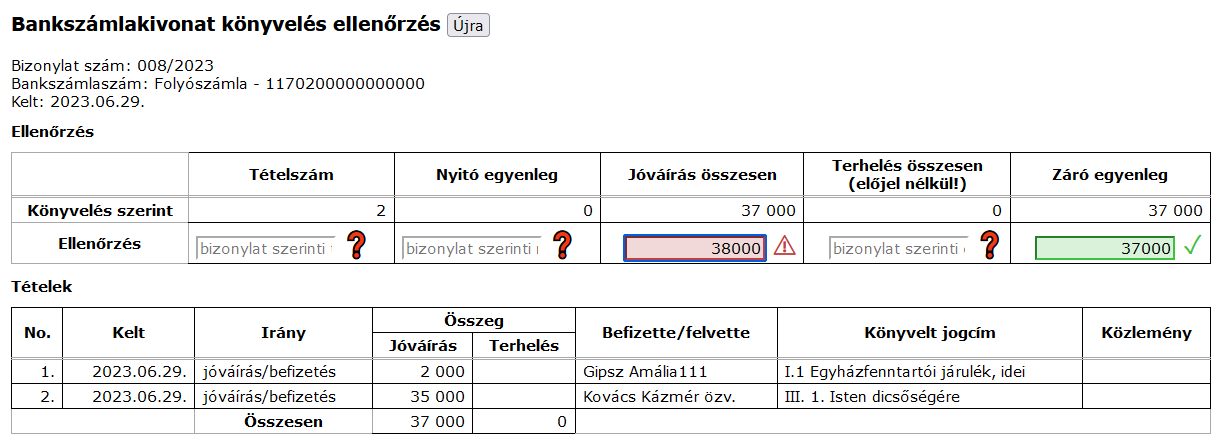Focus the Nyitó egyenleg ellenőrzés input field

point(471,248)
